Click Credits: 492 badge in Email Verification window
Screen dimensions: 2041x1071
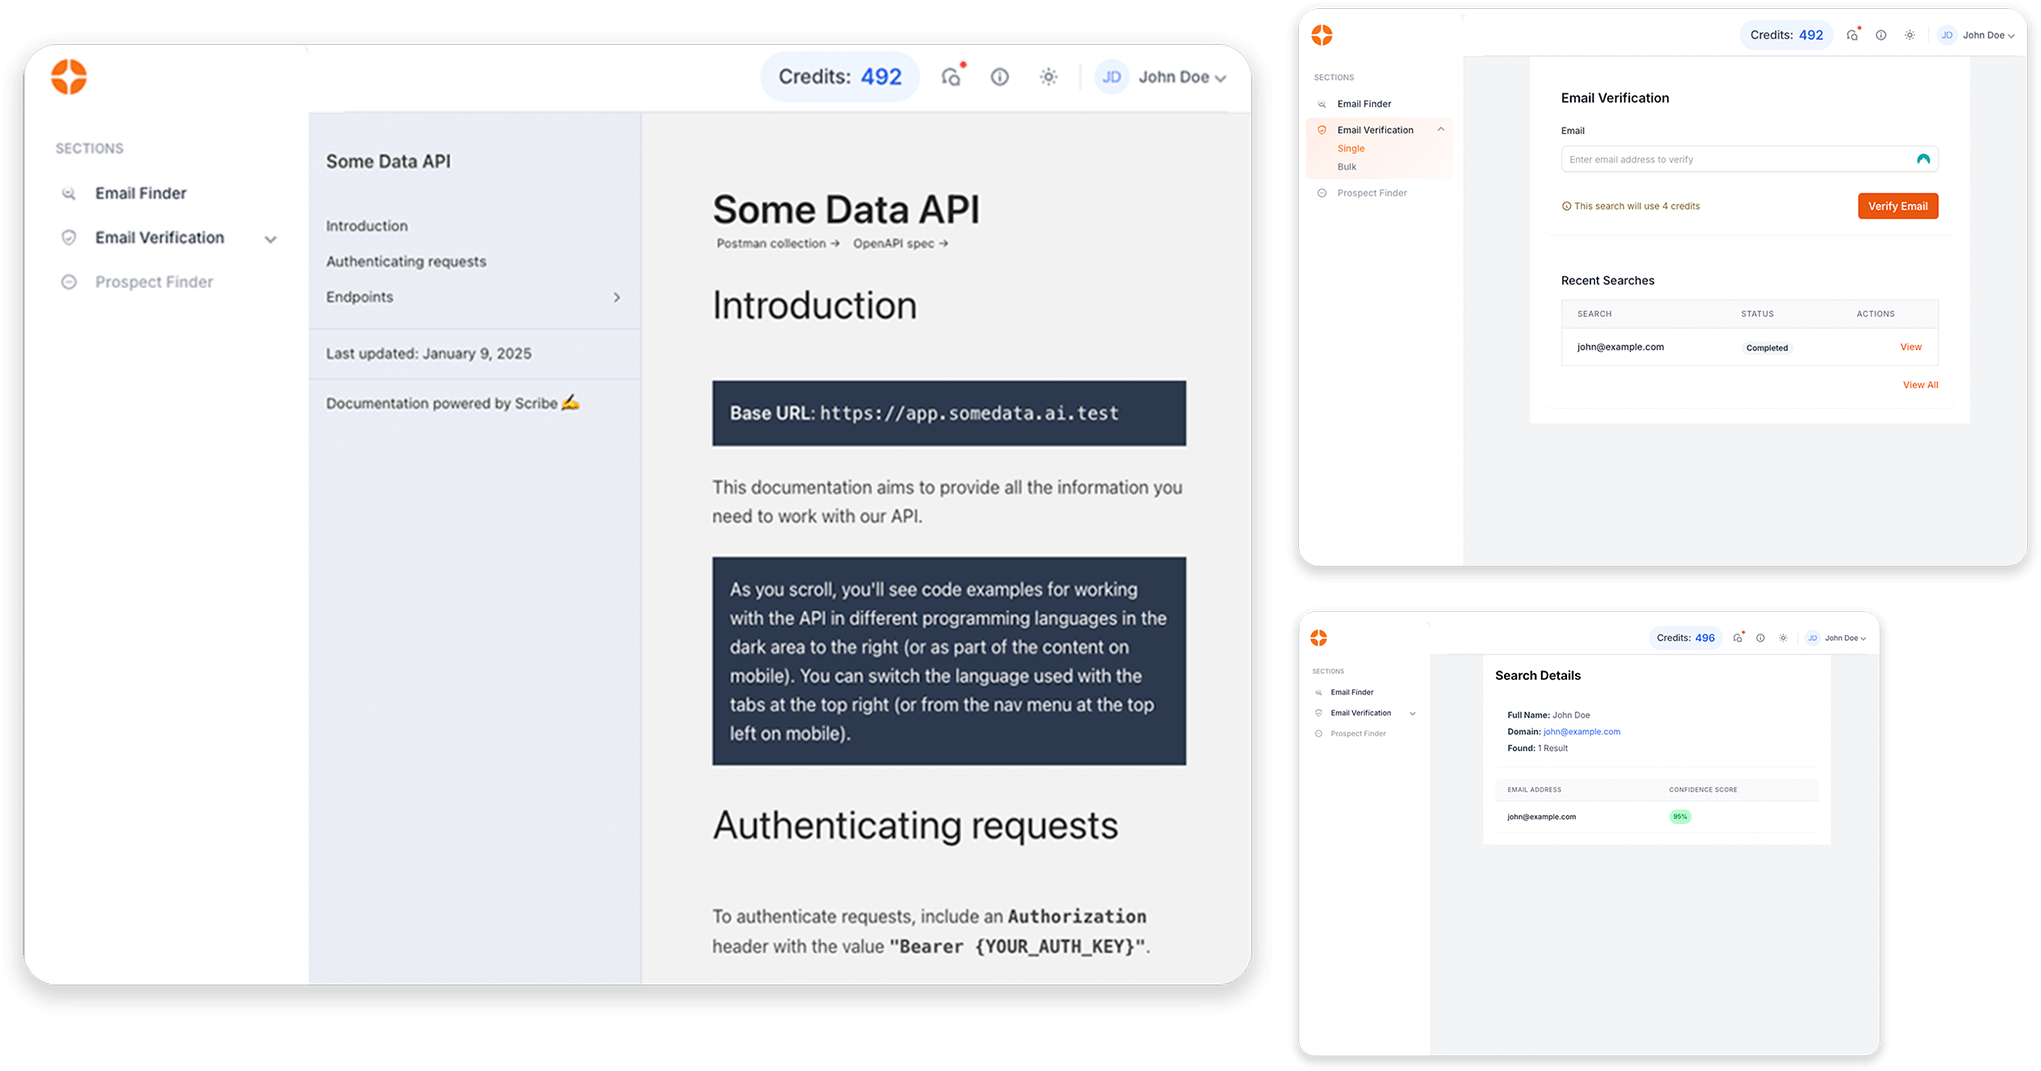[1786, 35]
